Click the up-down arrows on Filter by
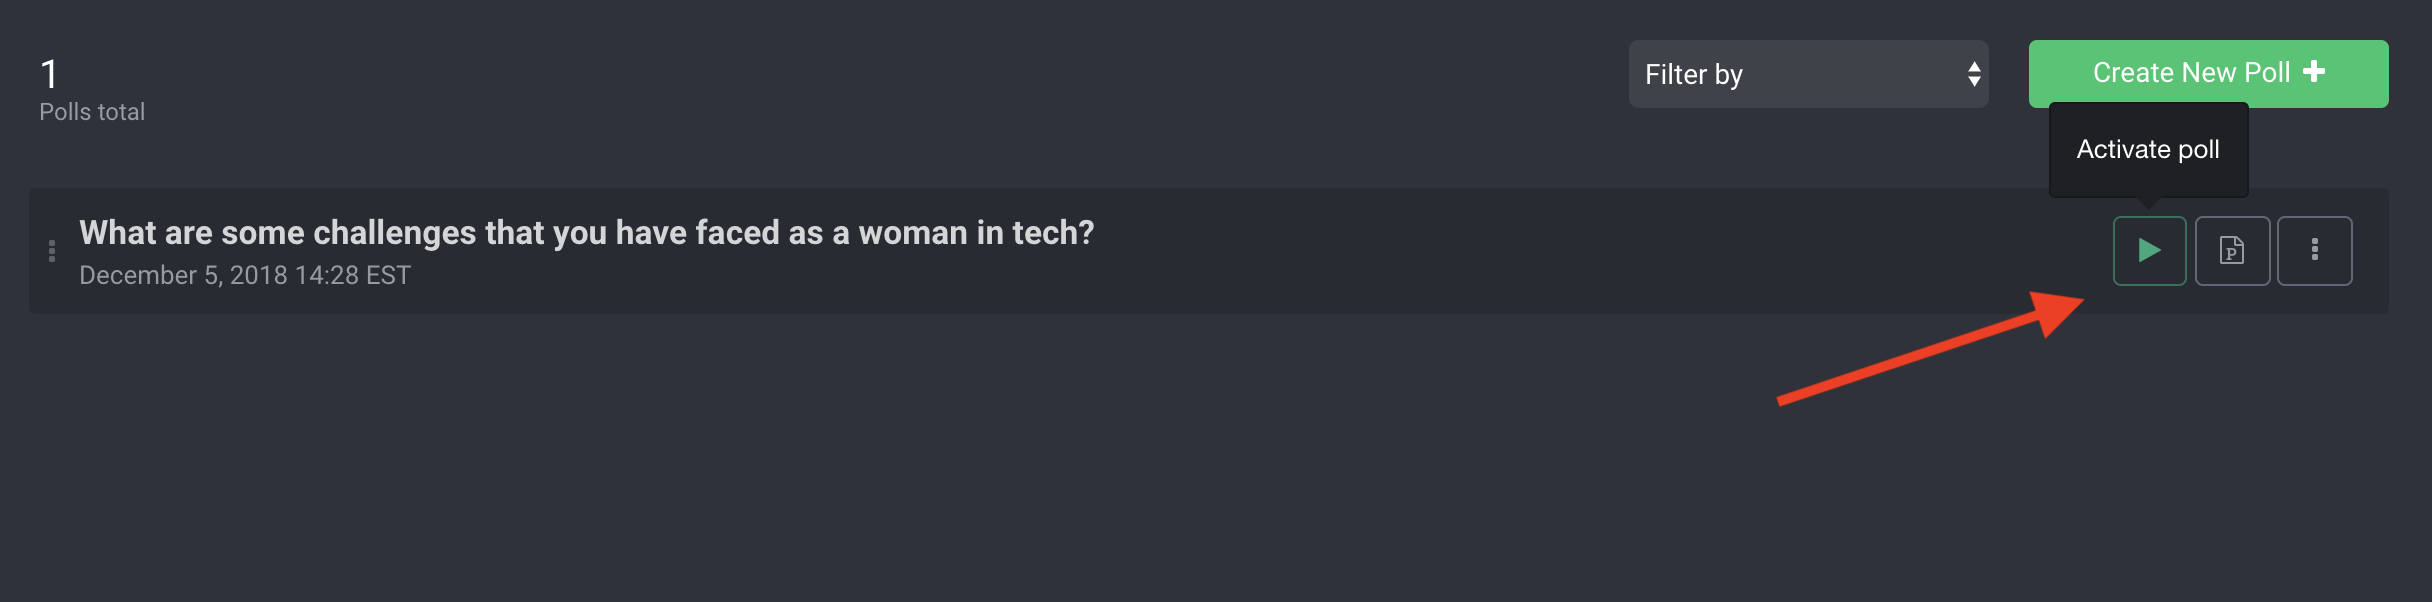Screen dimensions: 2432x602 (1974, 74)
